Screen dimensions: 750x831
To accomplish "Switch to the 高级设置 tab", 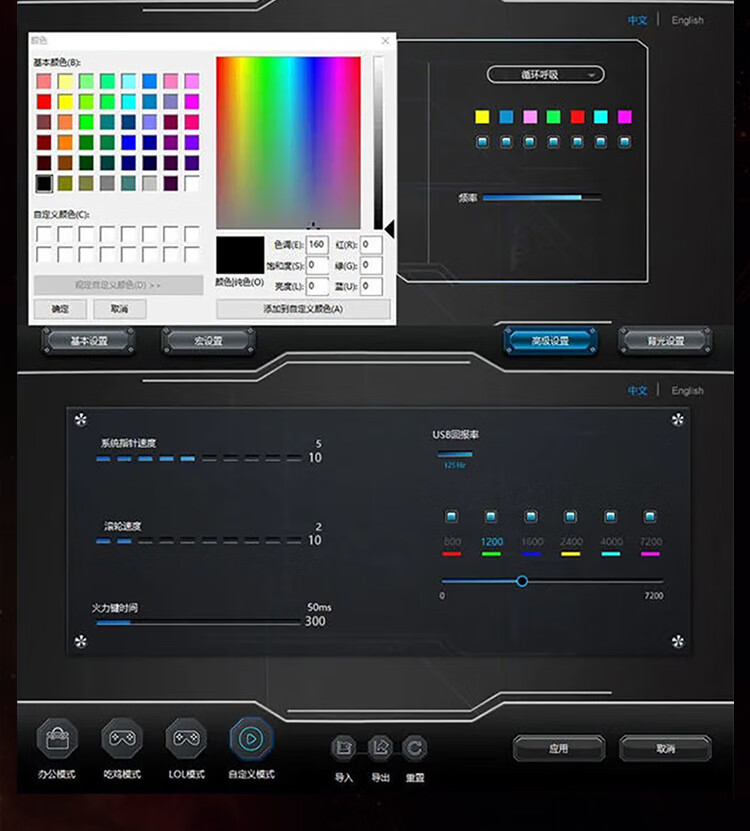I will (x=550, y=341).
